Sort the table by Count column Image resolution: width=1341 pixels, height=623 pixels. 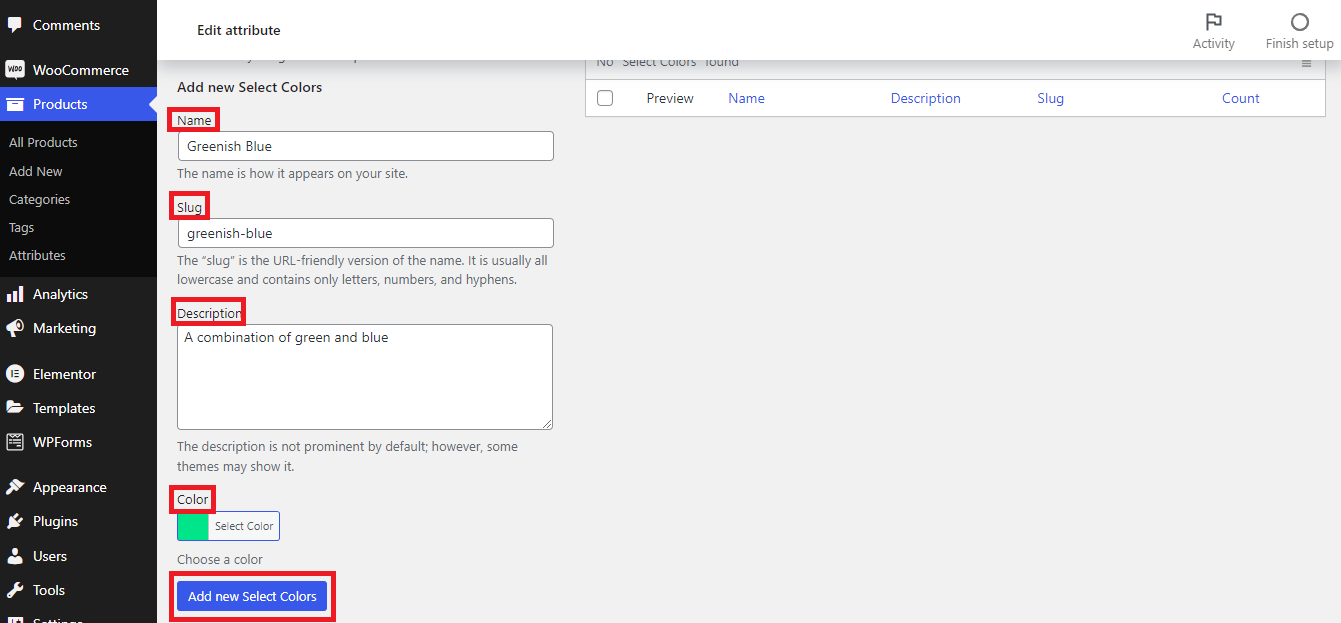pyautogui.click(x=1240, y=98)
